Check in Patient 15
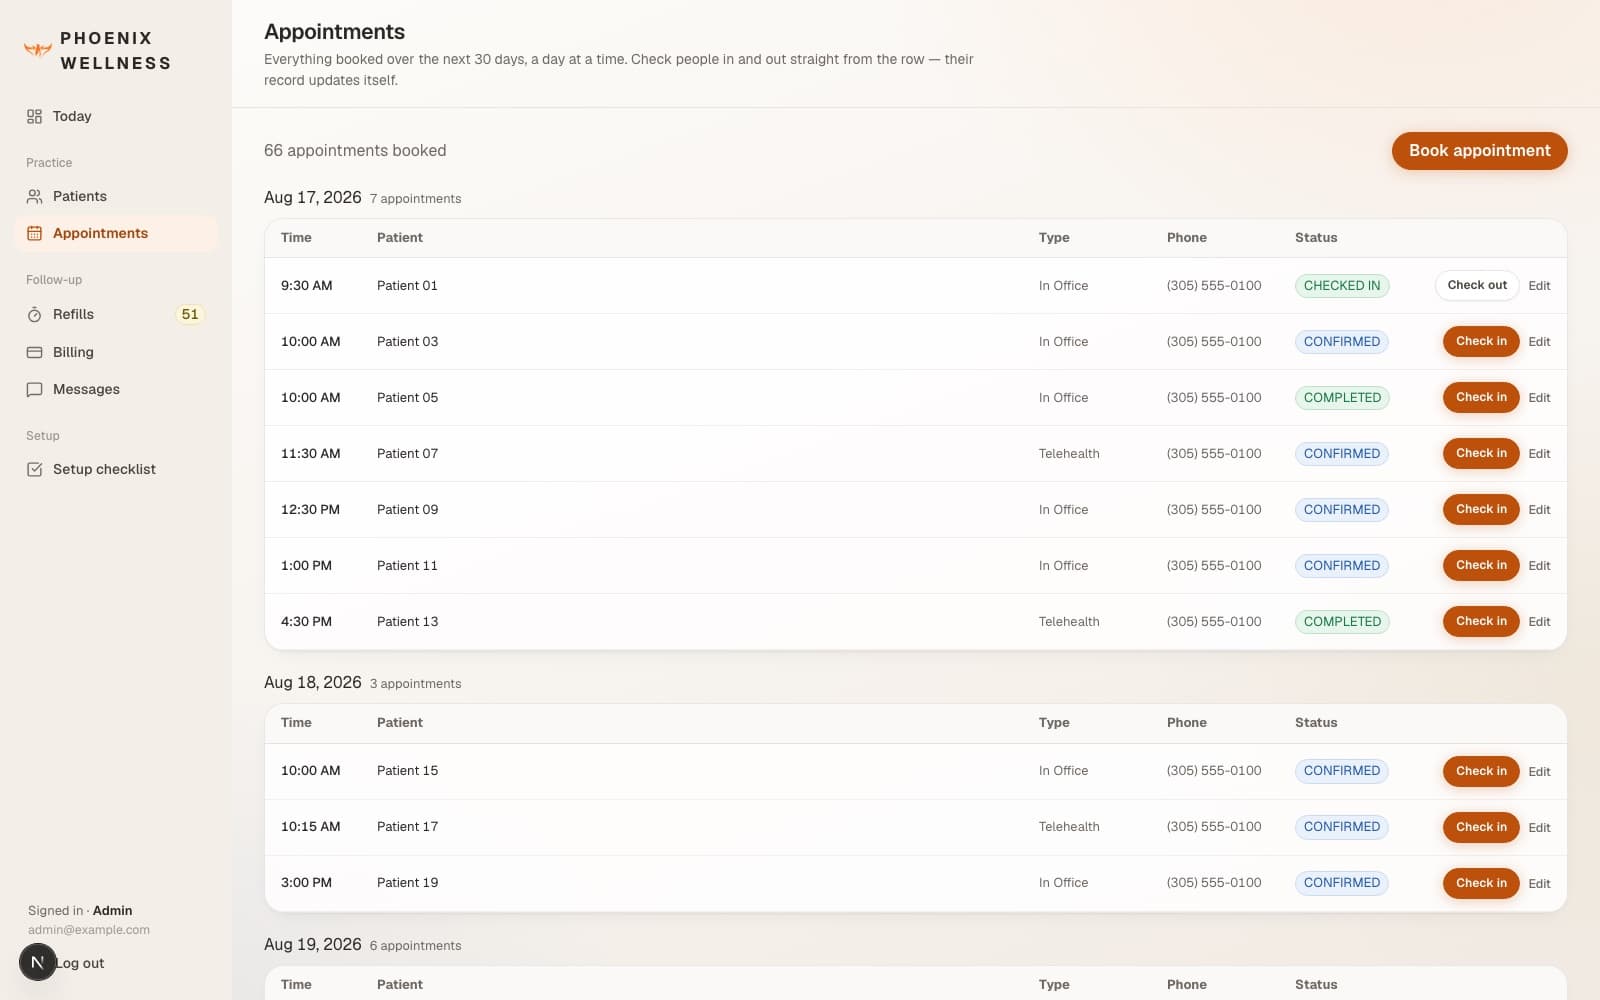The image size is (1600, 1000). (1481, 771)
